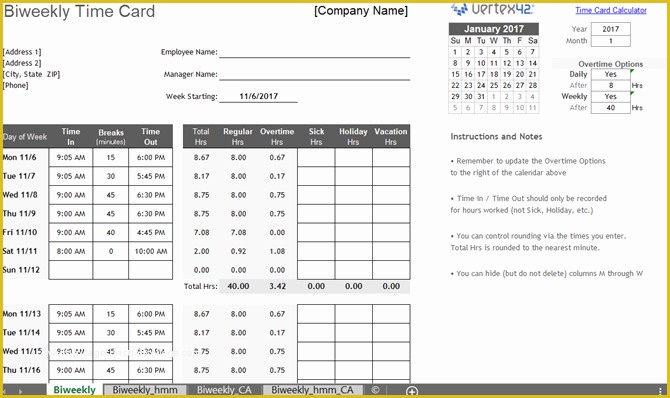
Task: Select the Total Hrs regular sum 40.00
Action: [x=238, y=286]
